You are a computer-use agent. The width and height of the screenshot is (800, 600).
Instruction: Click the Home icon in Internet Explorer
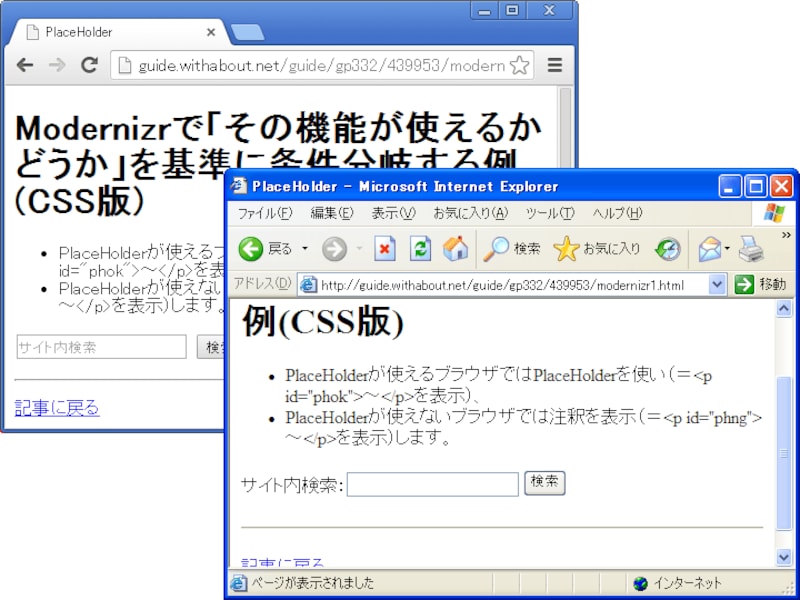coord(456,248)
